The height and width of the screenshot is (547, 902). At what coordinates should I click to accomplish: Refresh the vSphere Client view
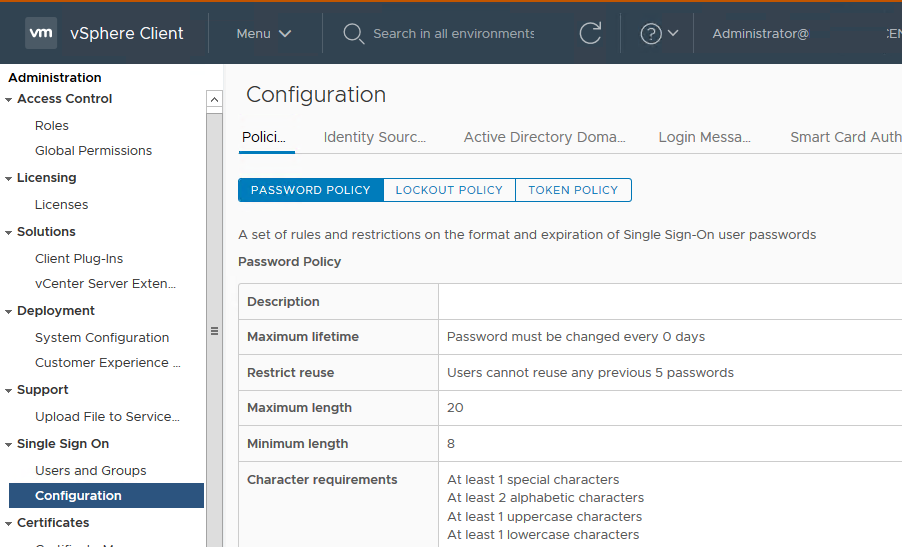tap(590, 33)
